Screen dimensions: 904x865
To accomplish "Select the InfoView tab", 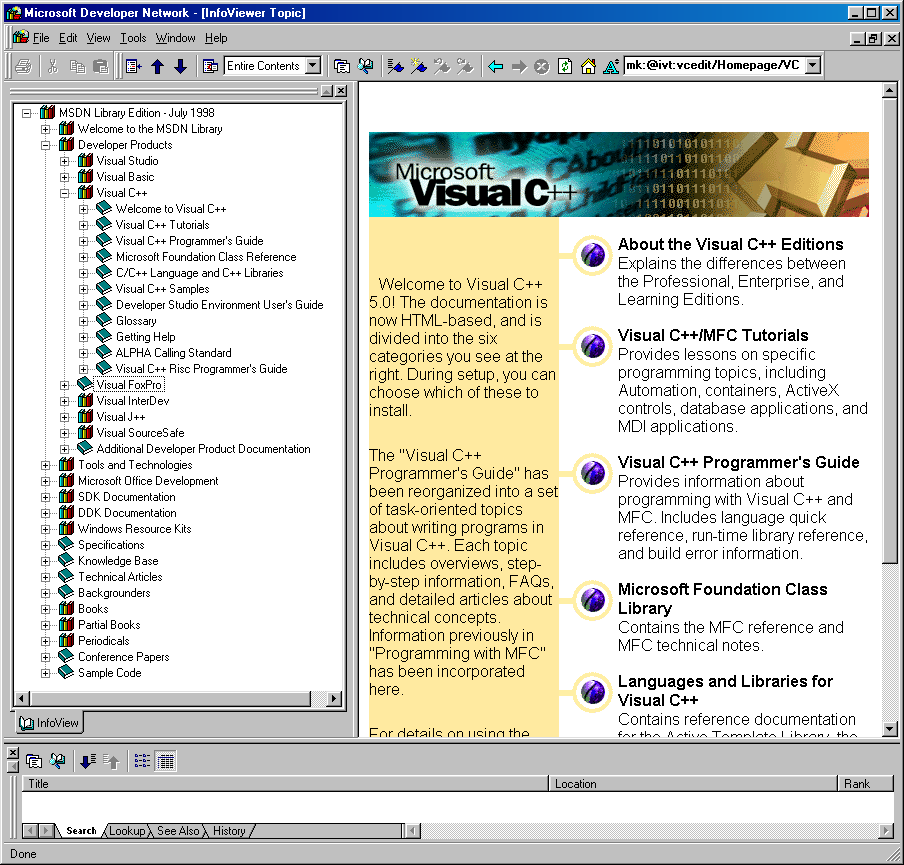I will (49, 723).
